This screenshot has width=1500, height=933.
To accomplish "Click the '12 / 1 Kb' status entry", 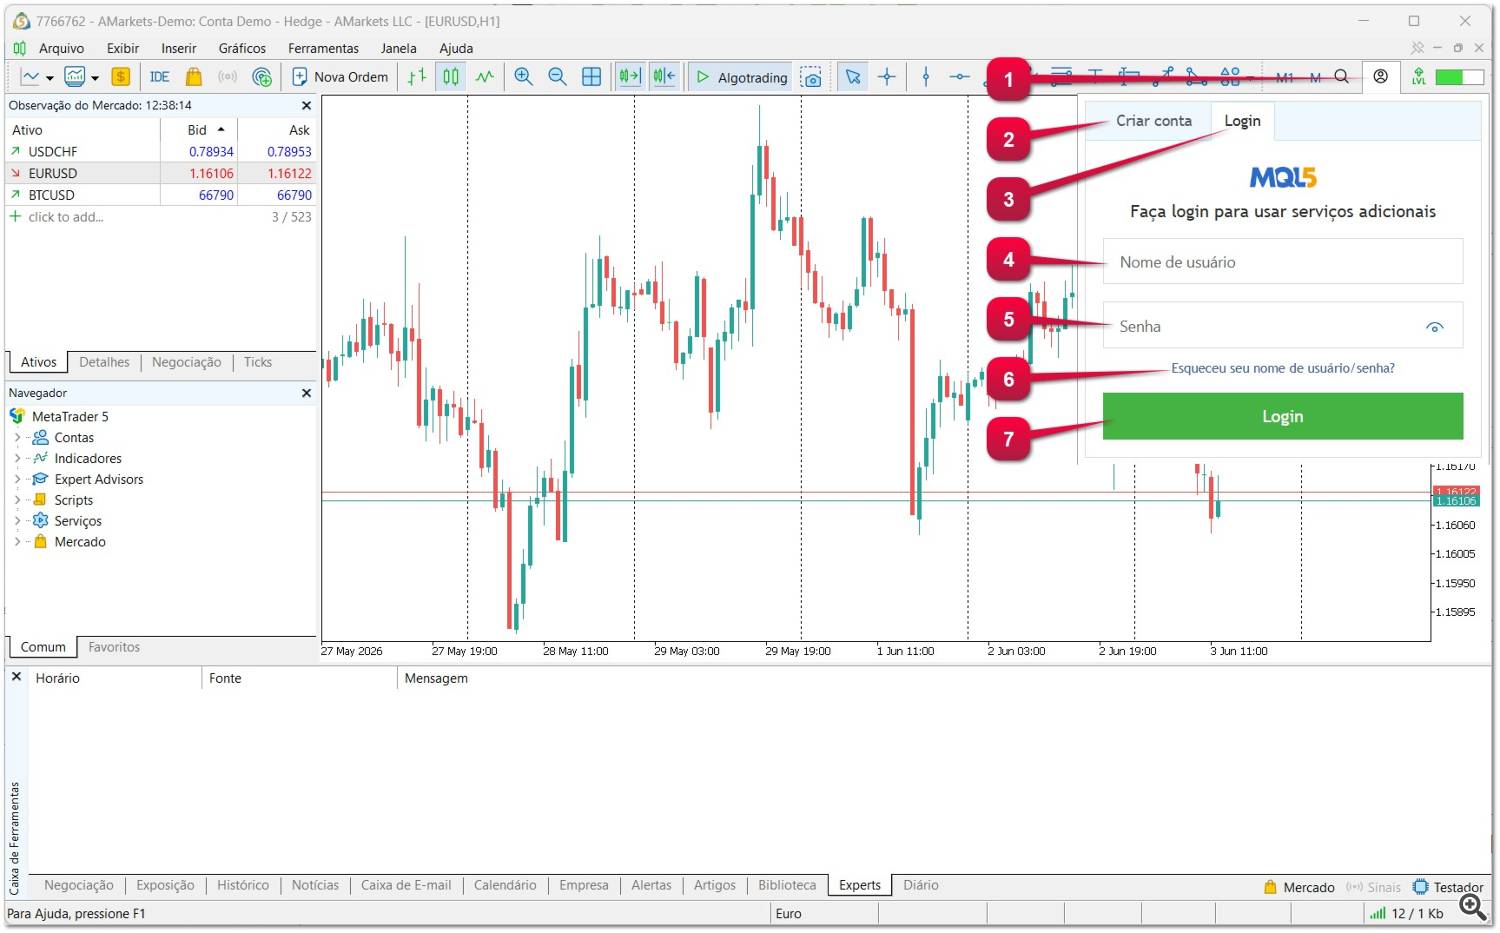I will [x=1407, y=913].
